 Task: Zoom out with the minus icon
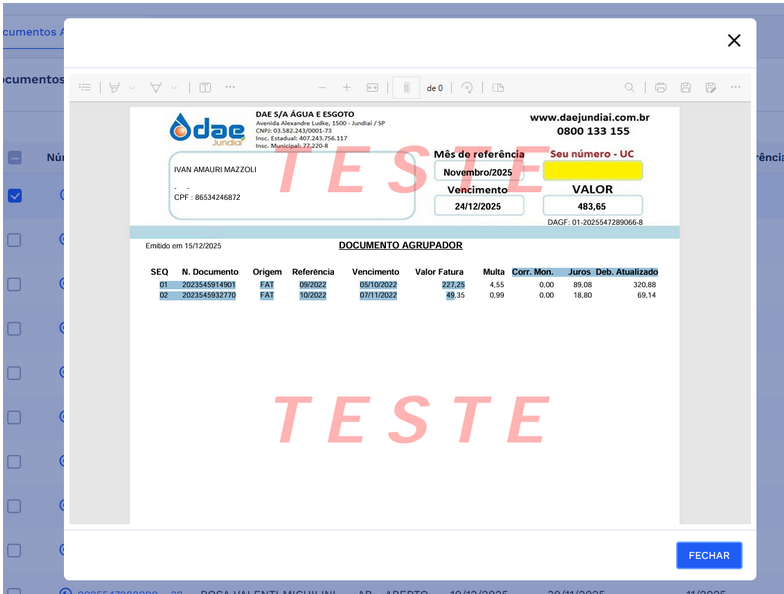322,88
